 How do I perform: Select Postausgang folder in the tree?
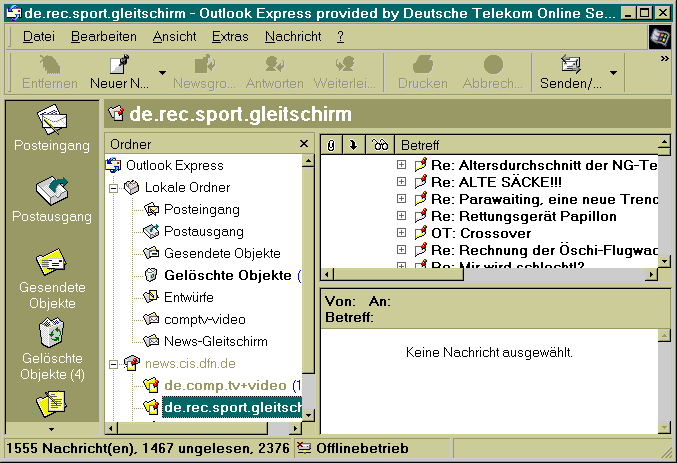pos(204,232)
